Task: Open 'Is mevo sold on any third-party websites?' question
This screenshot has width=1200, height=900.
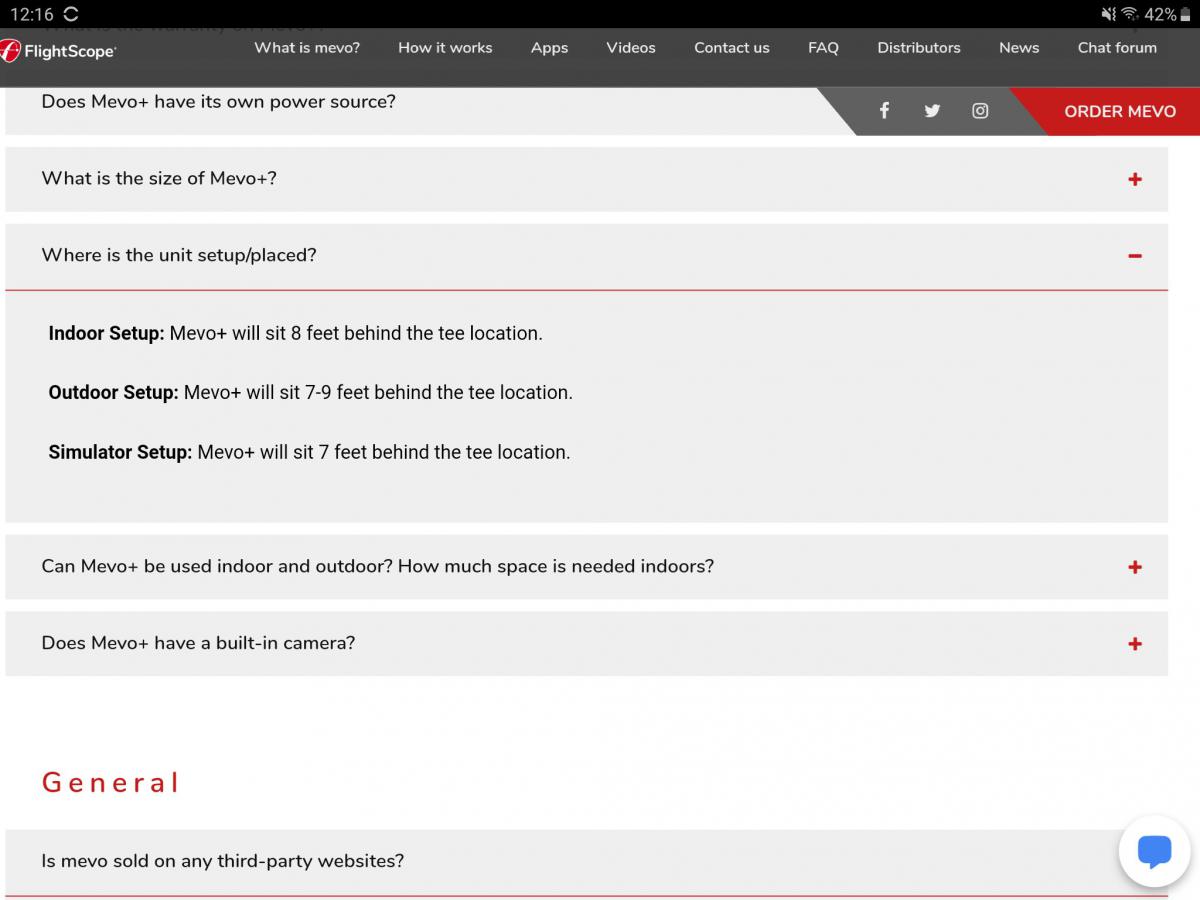Action: click(223, 860)
